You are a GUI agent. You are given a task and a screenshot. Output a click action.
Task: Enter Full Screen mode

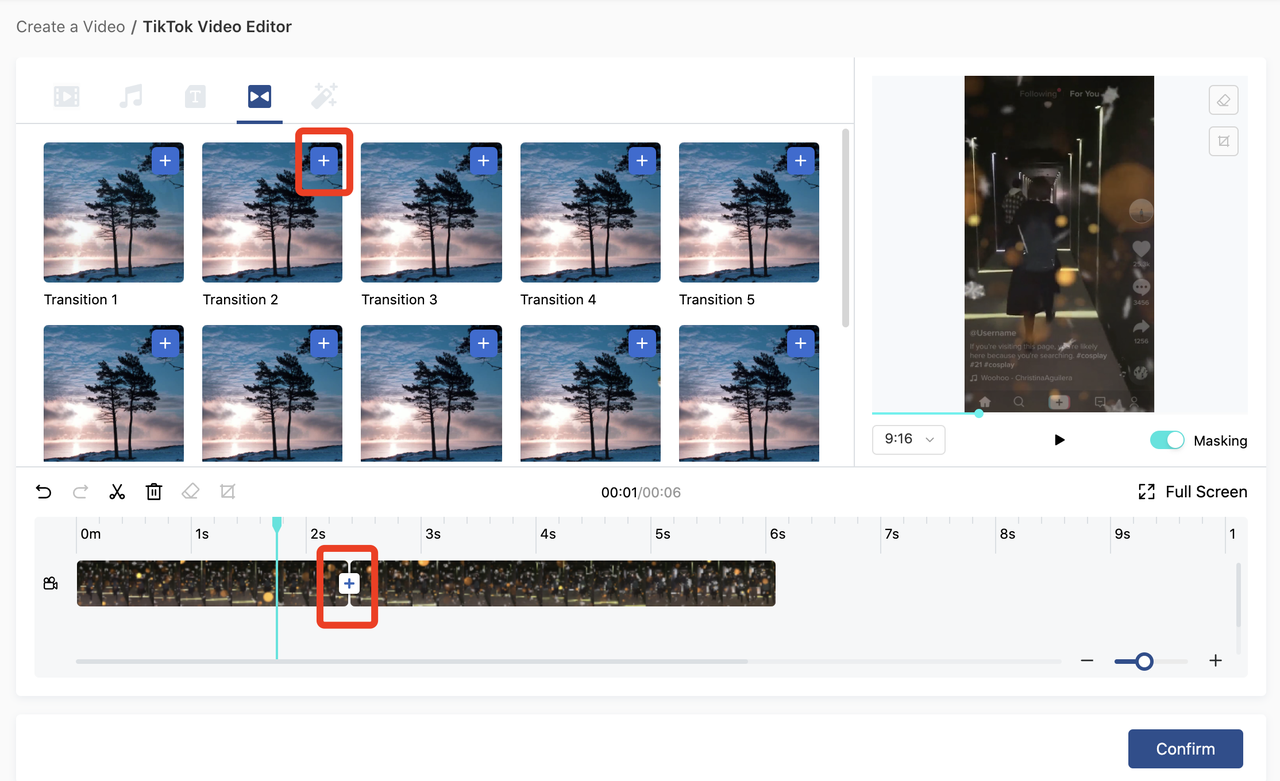click(x=1193, y=492)
